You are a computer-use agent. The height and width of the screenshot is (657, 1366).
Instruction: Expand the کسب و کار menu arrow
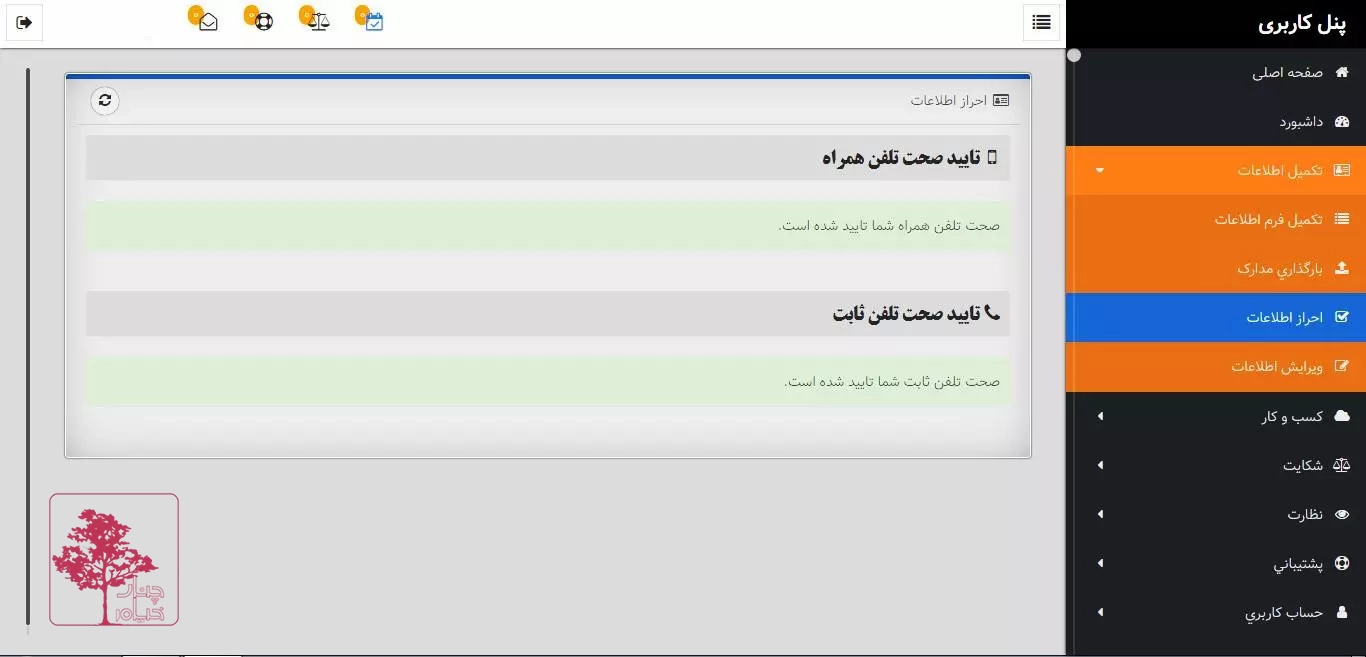click(x=1100, y=416)
